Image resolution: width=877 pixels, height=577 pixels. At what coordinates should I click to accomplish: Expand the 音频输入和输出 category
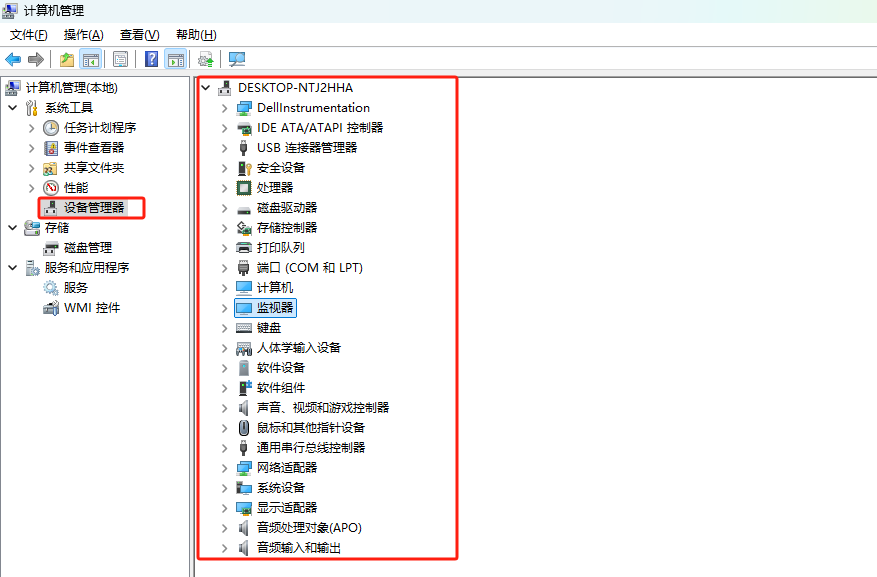tap(224, 548)
